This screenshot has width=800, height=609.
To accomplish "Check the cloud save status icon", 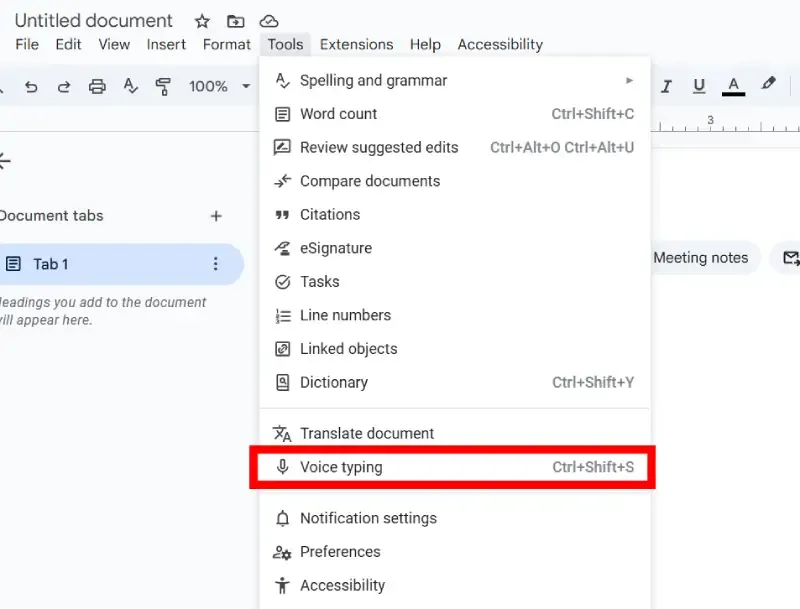I will point(268,21).
